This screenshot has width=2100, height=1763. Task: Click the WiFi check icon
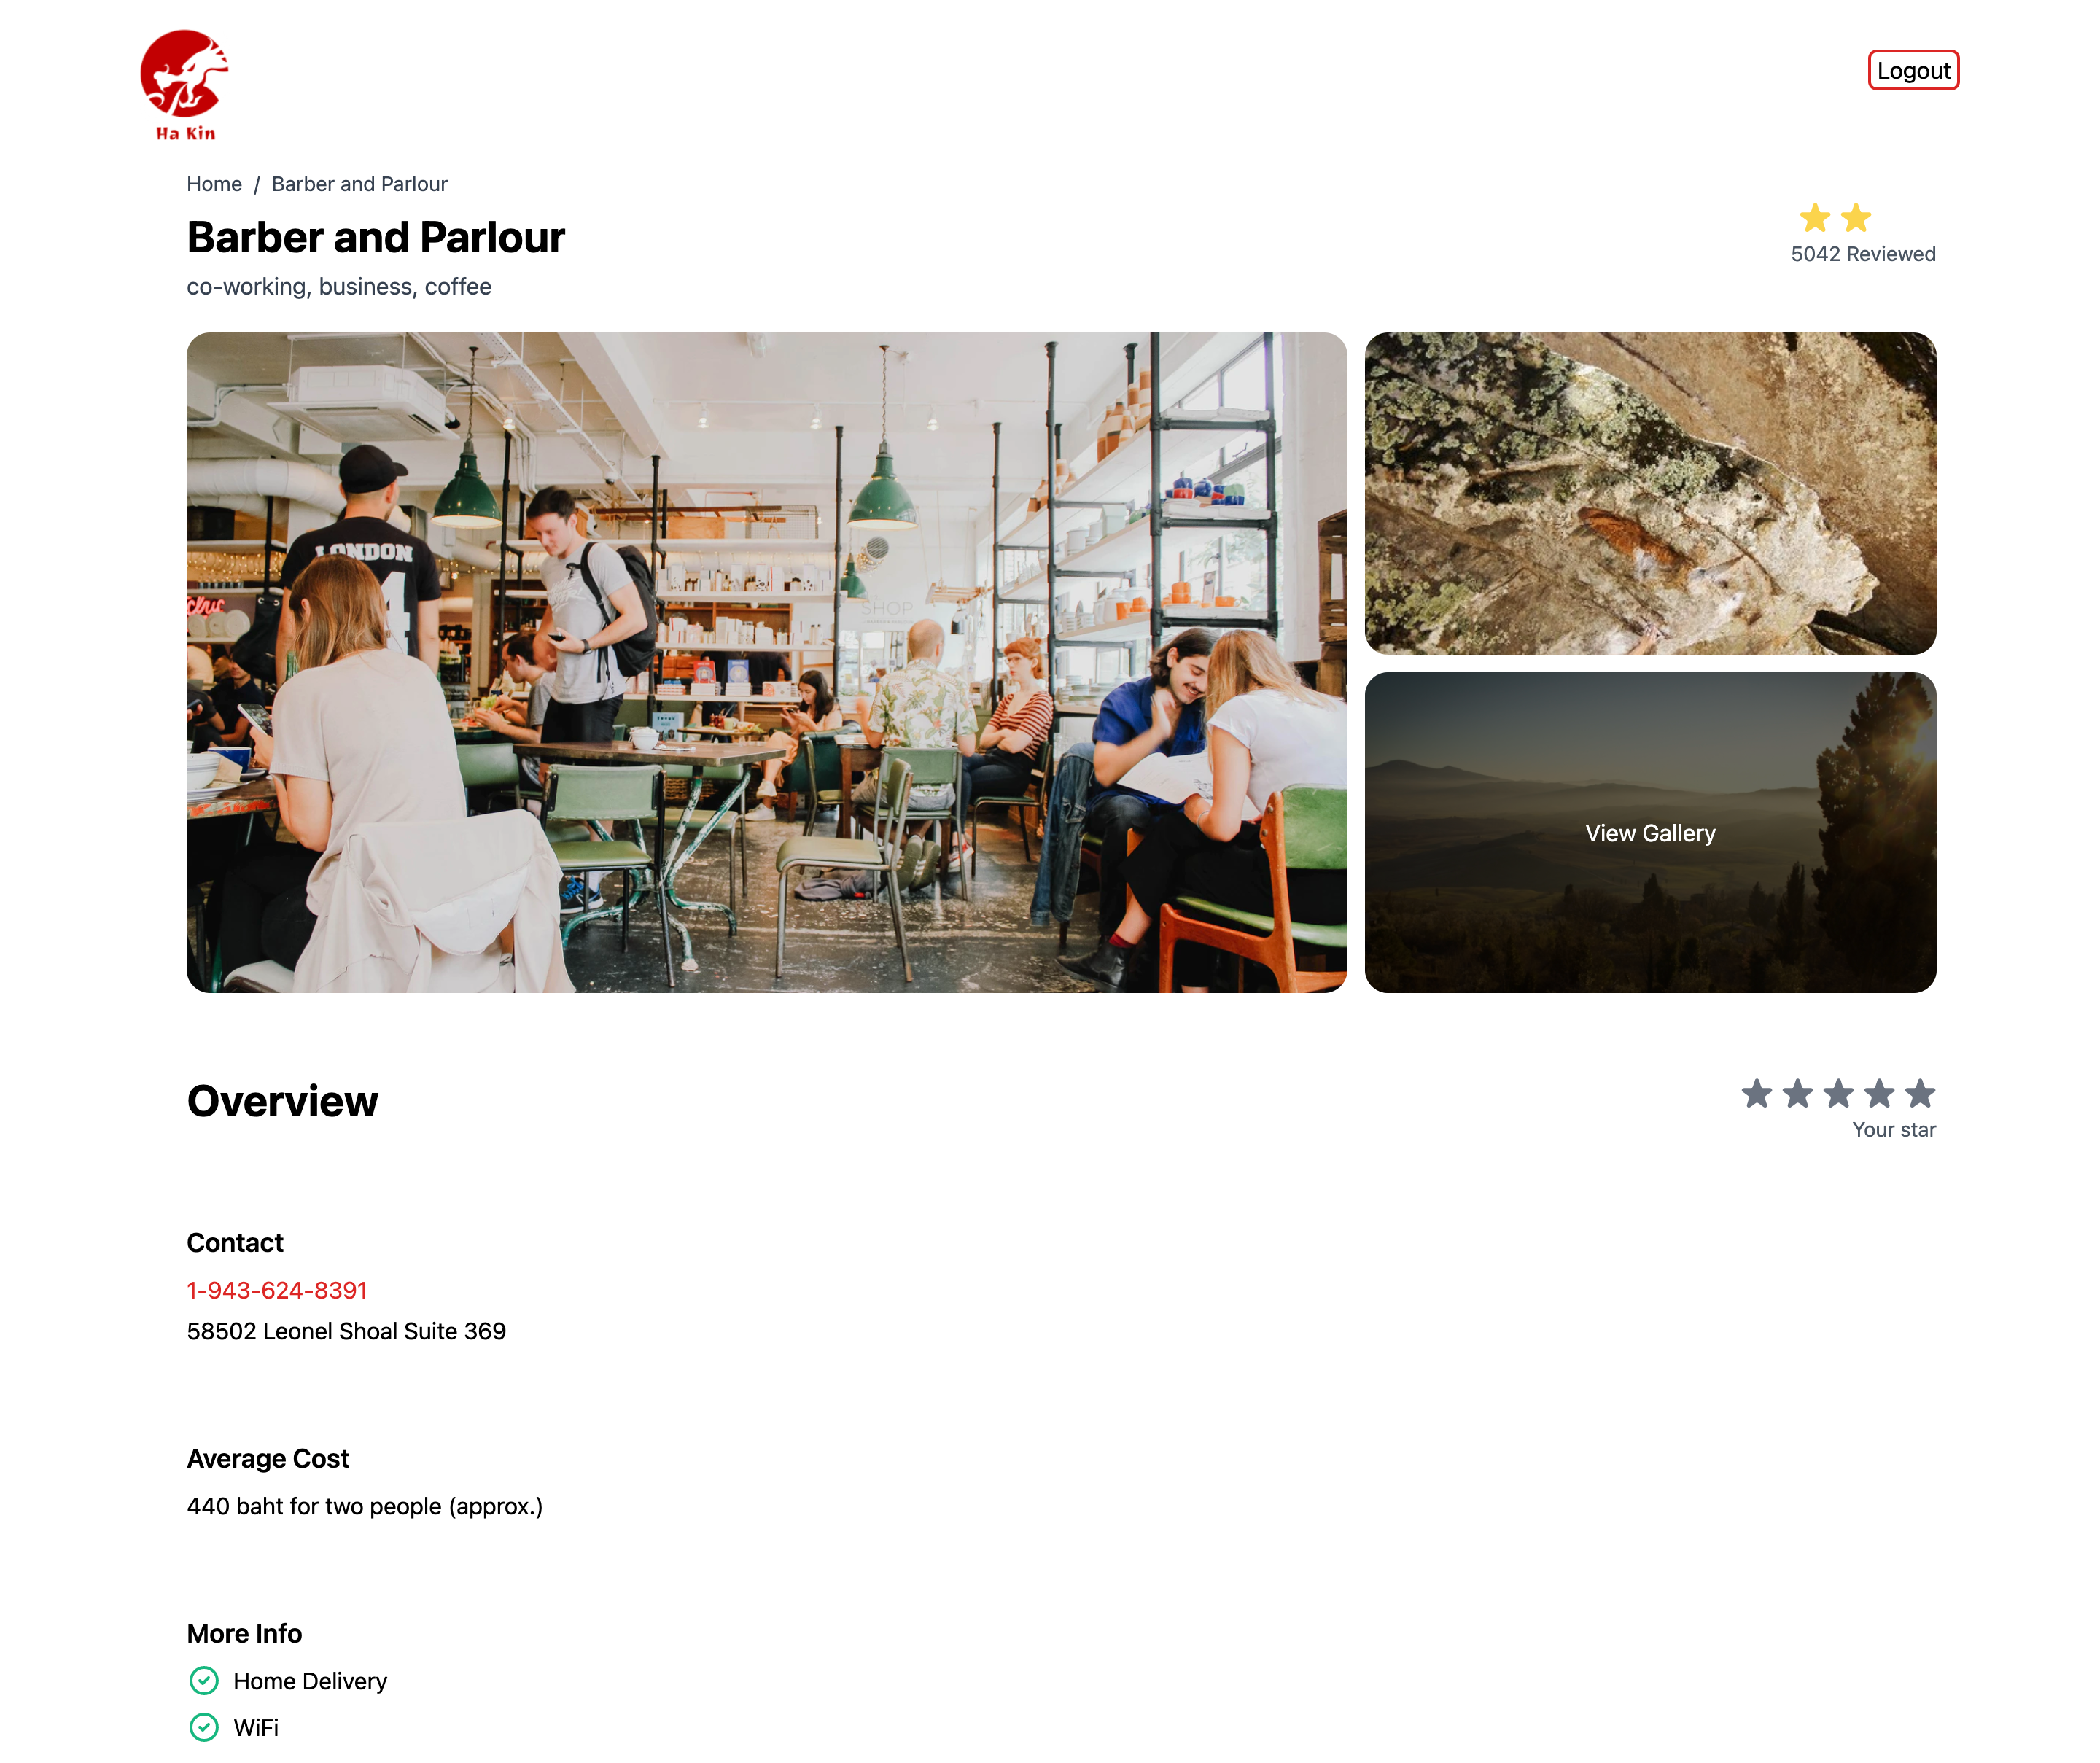[x=204, y=1727]
